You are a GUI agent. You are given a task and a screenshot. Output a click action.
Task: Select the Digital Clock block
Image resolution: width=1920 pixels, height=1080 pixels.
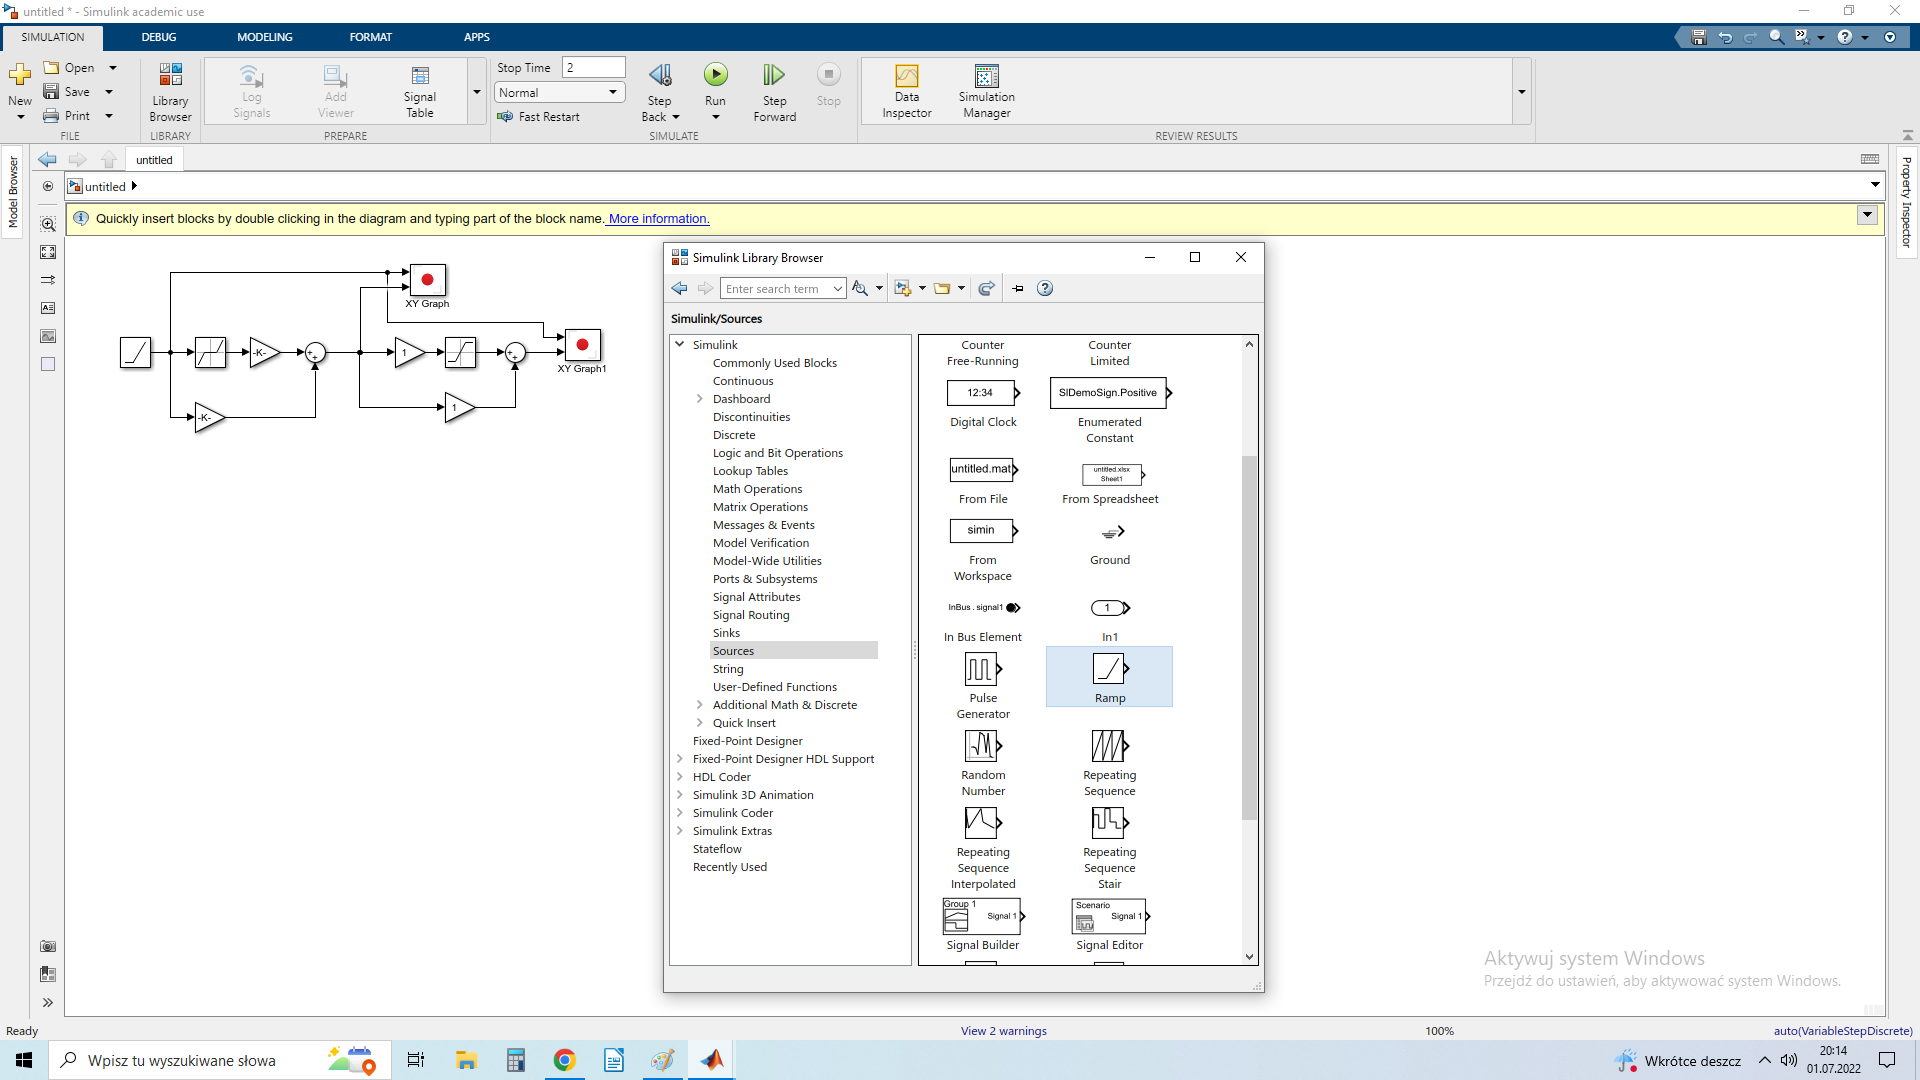pos(982,403)
